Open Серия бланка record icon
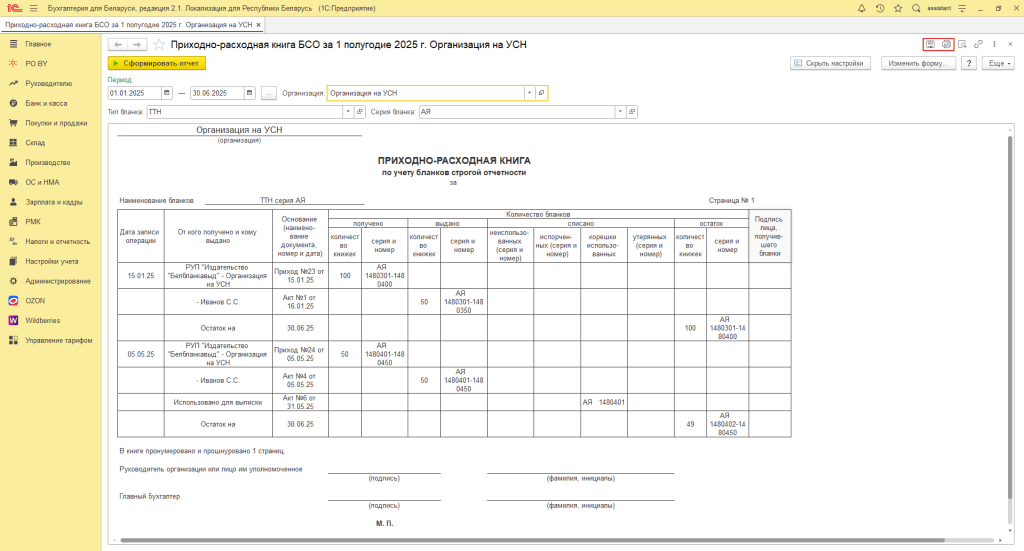The image size is (1024, 551). 632,112
